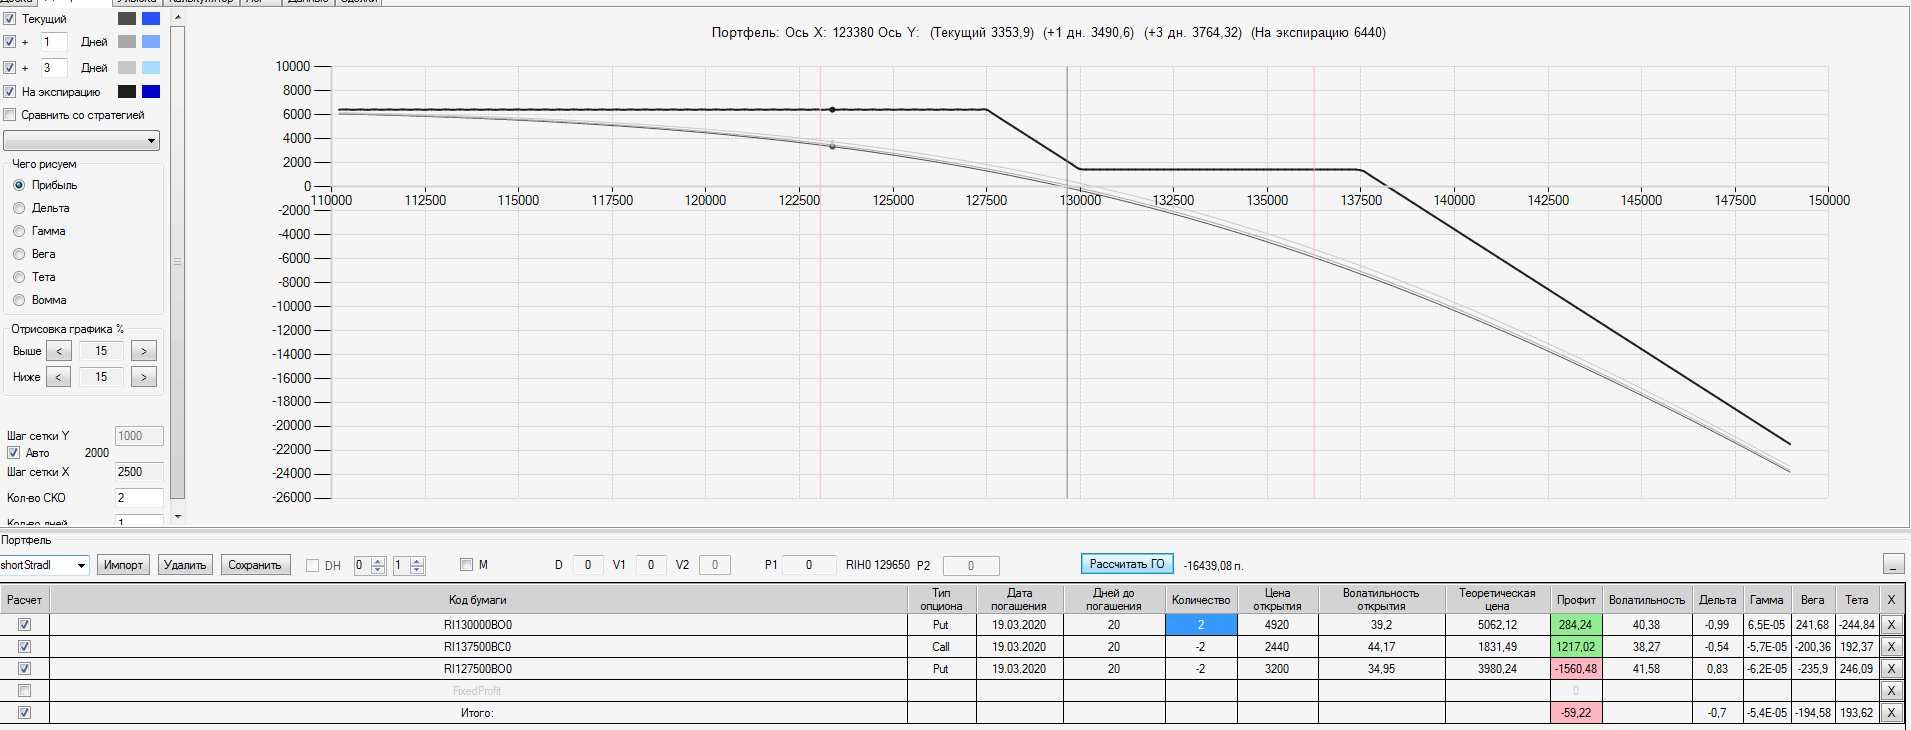Click the profit cell showing -1560,48
This screenshot has width=1911, height=730.
pyautogui.click(x=1576, y=669)
